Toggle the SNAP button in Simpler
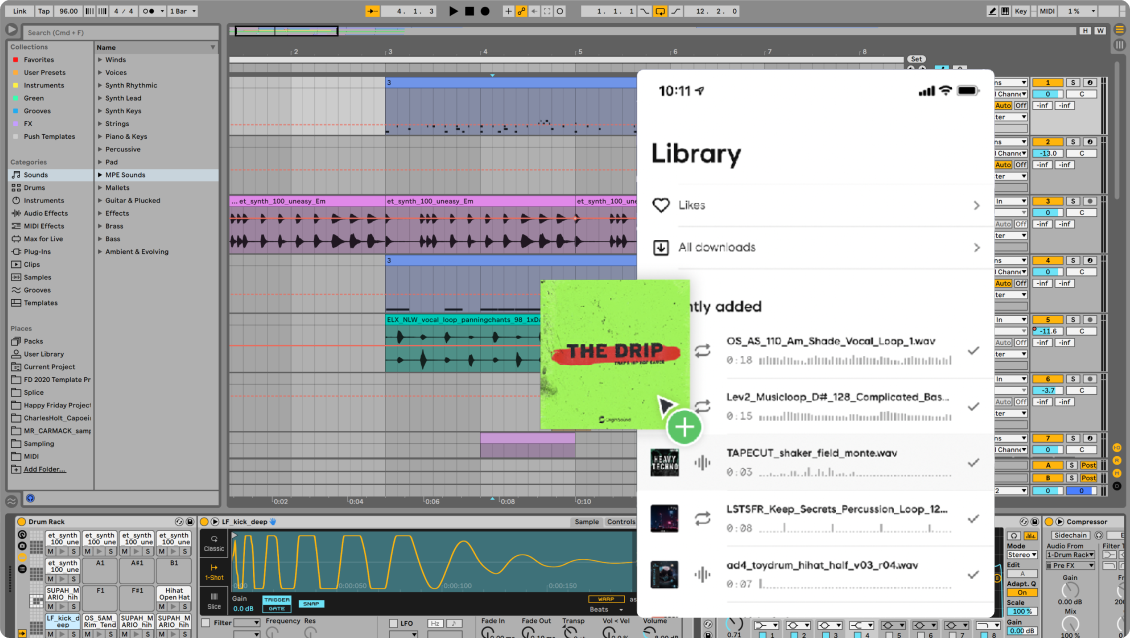Screen dimensions: 1130x638 pos(311,603)
